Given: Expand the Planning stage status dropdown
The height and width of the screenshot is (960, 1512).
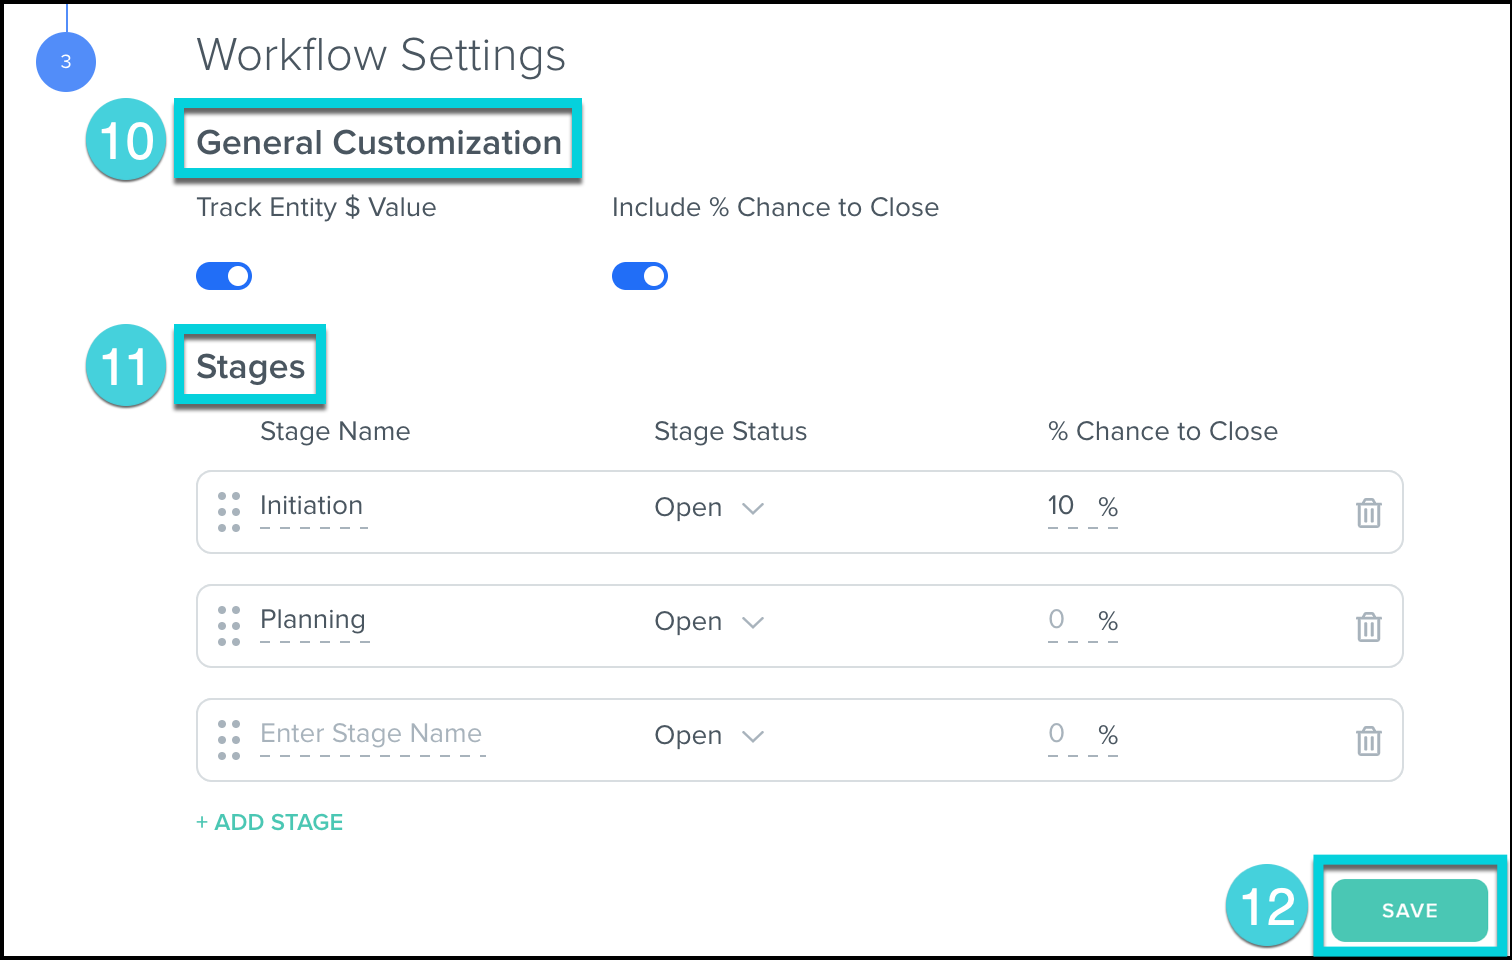Looking at the screenshot, I should (x=709, y=622).
